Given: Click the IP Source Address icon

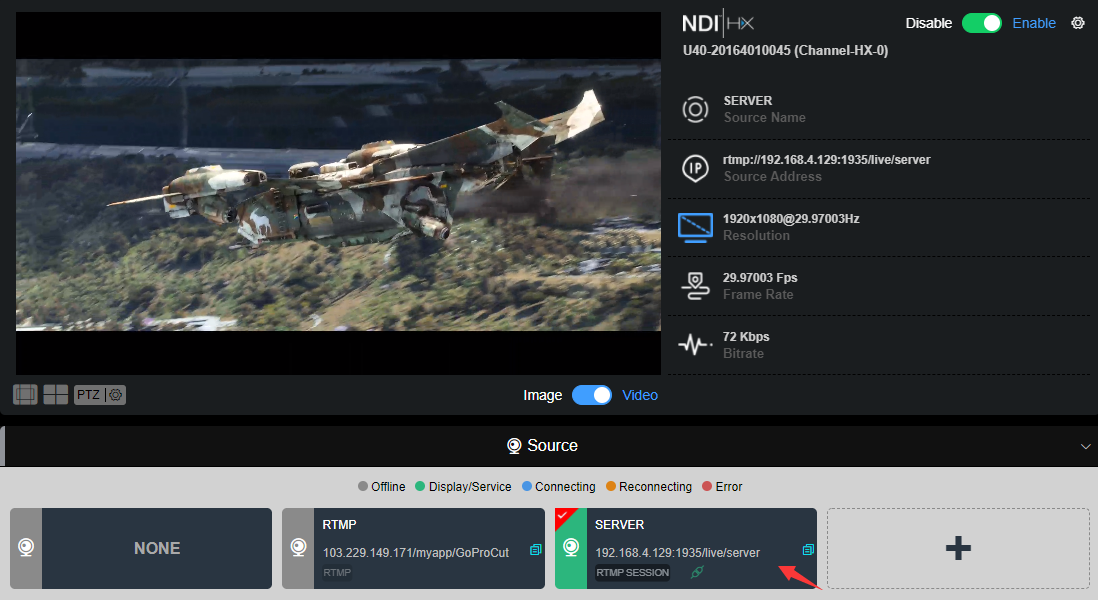Looking at the screenshot, I should pos(695,168).
